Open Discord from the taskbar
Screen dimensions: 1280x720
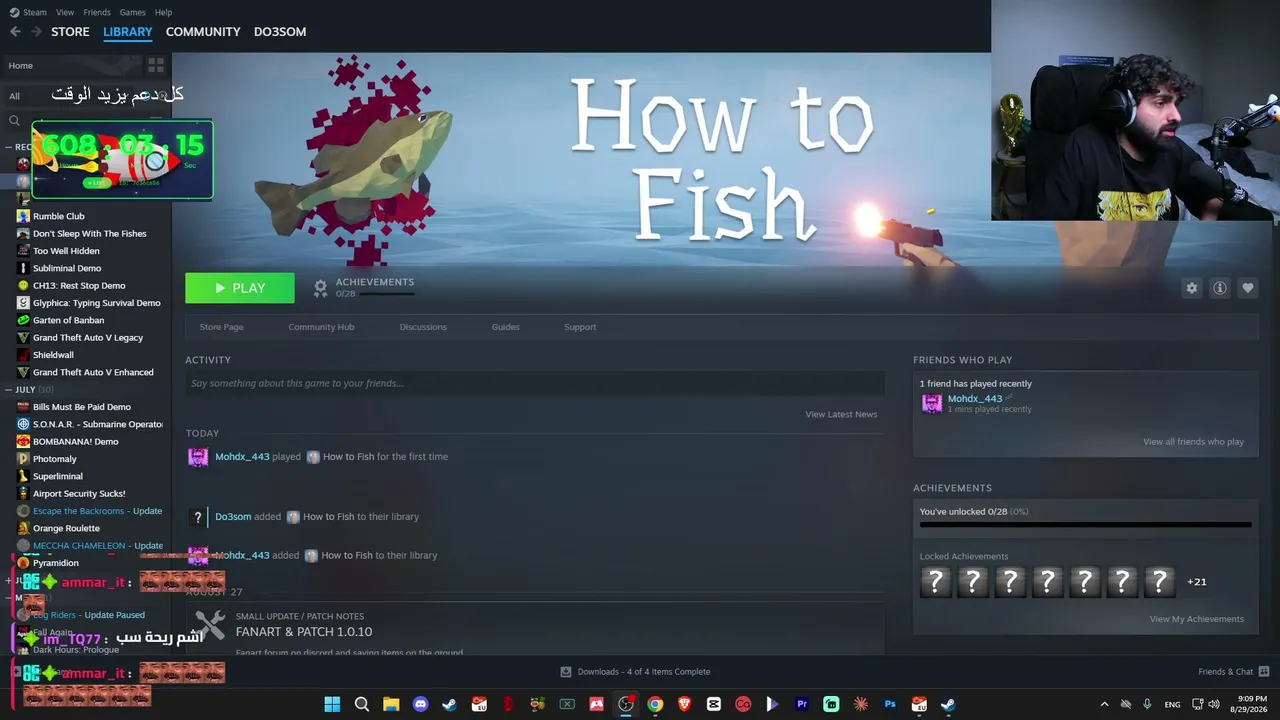(420, 704)
